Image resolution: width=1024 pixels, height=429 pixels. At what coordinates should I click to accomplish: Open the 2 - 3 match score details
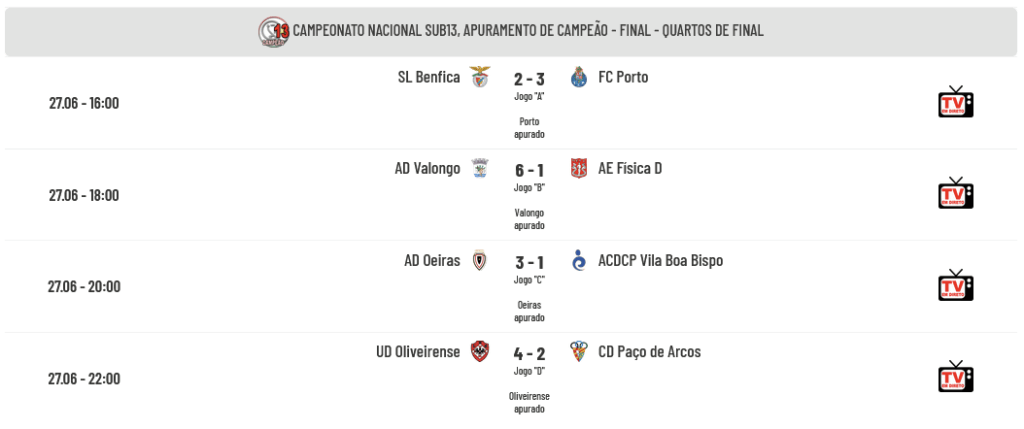tap(529, 79)
